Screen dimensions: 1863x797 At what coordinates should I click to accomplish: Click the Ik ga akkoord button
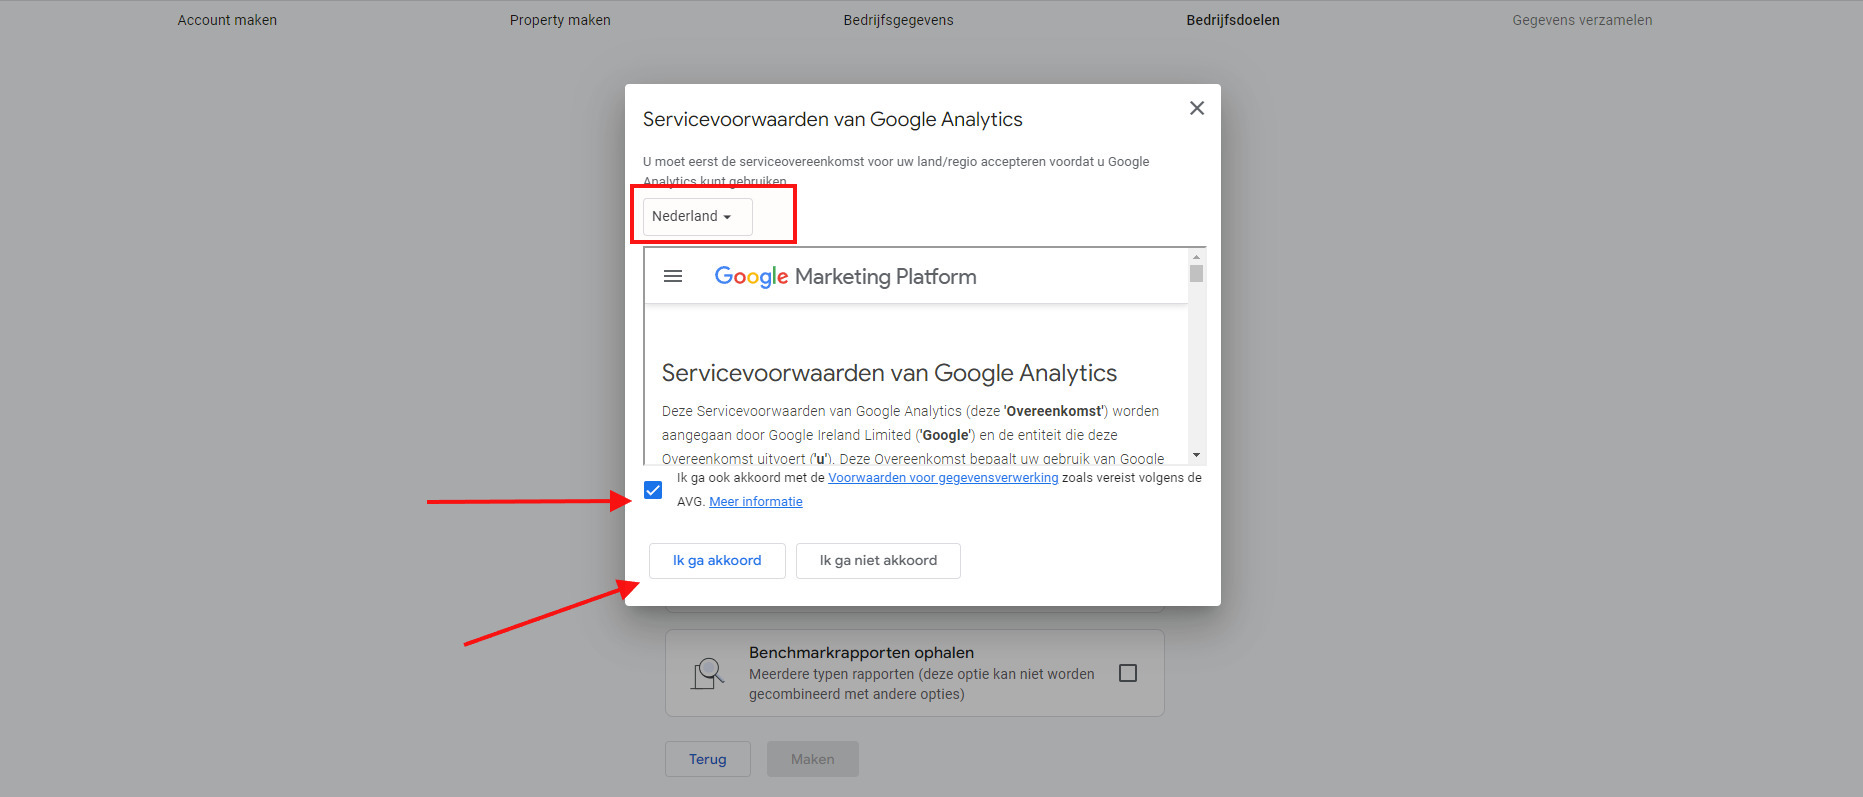(x=717, y=561)
